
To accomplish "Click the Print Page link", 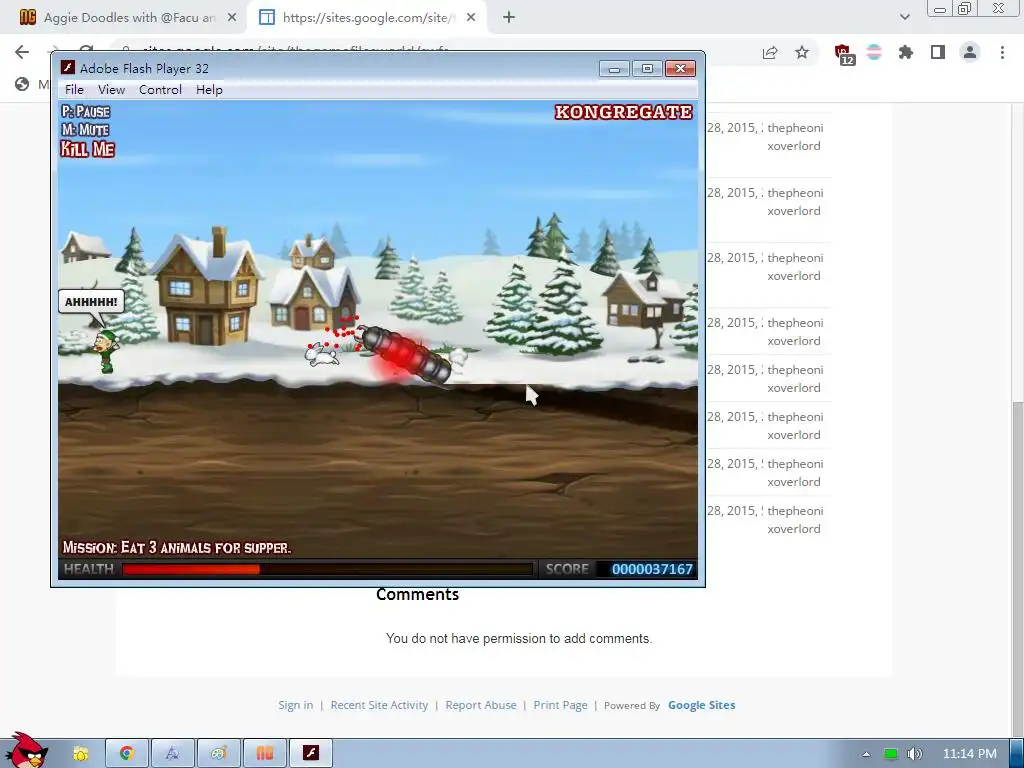I will coord(560,705).
